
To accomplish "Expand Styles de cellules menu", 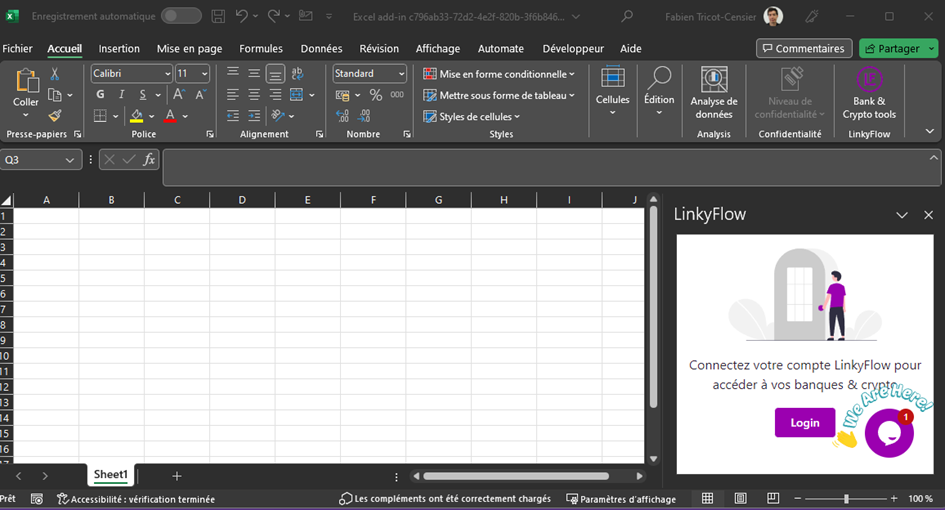I will click(x=471, y=116).
